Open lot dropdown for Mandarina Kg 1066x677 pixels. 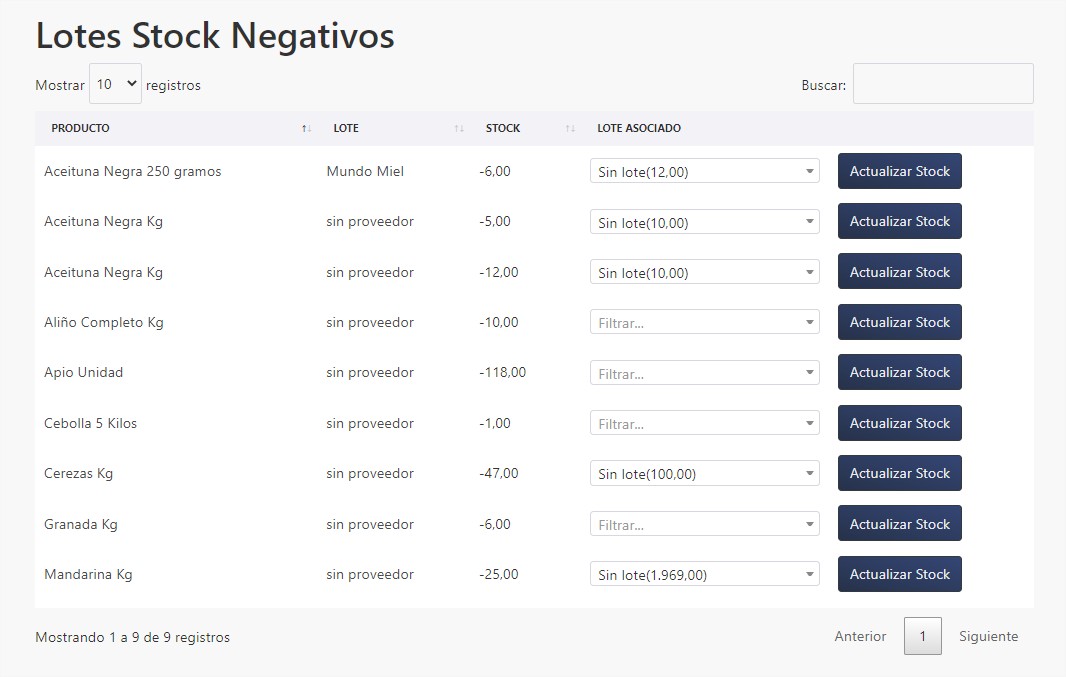(704, 574)
